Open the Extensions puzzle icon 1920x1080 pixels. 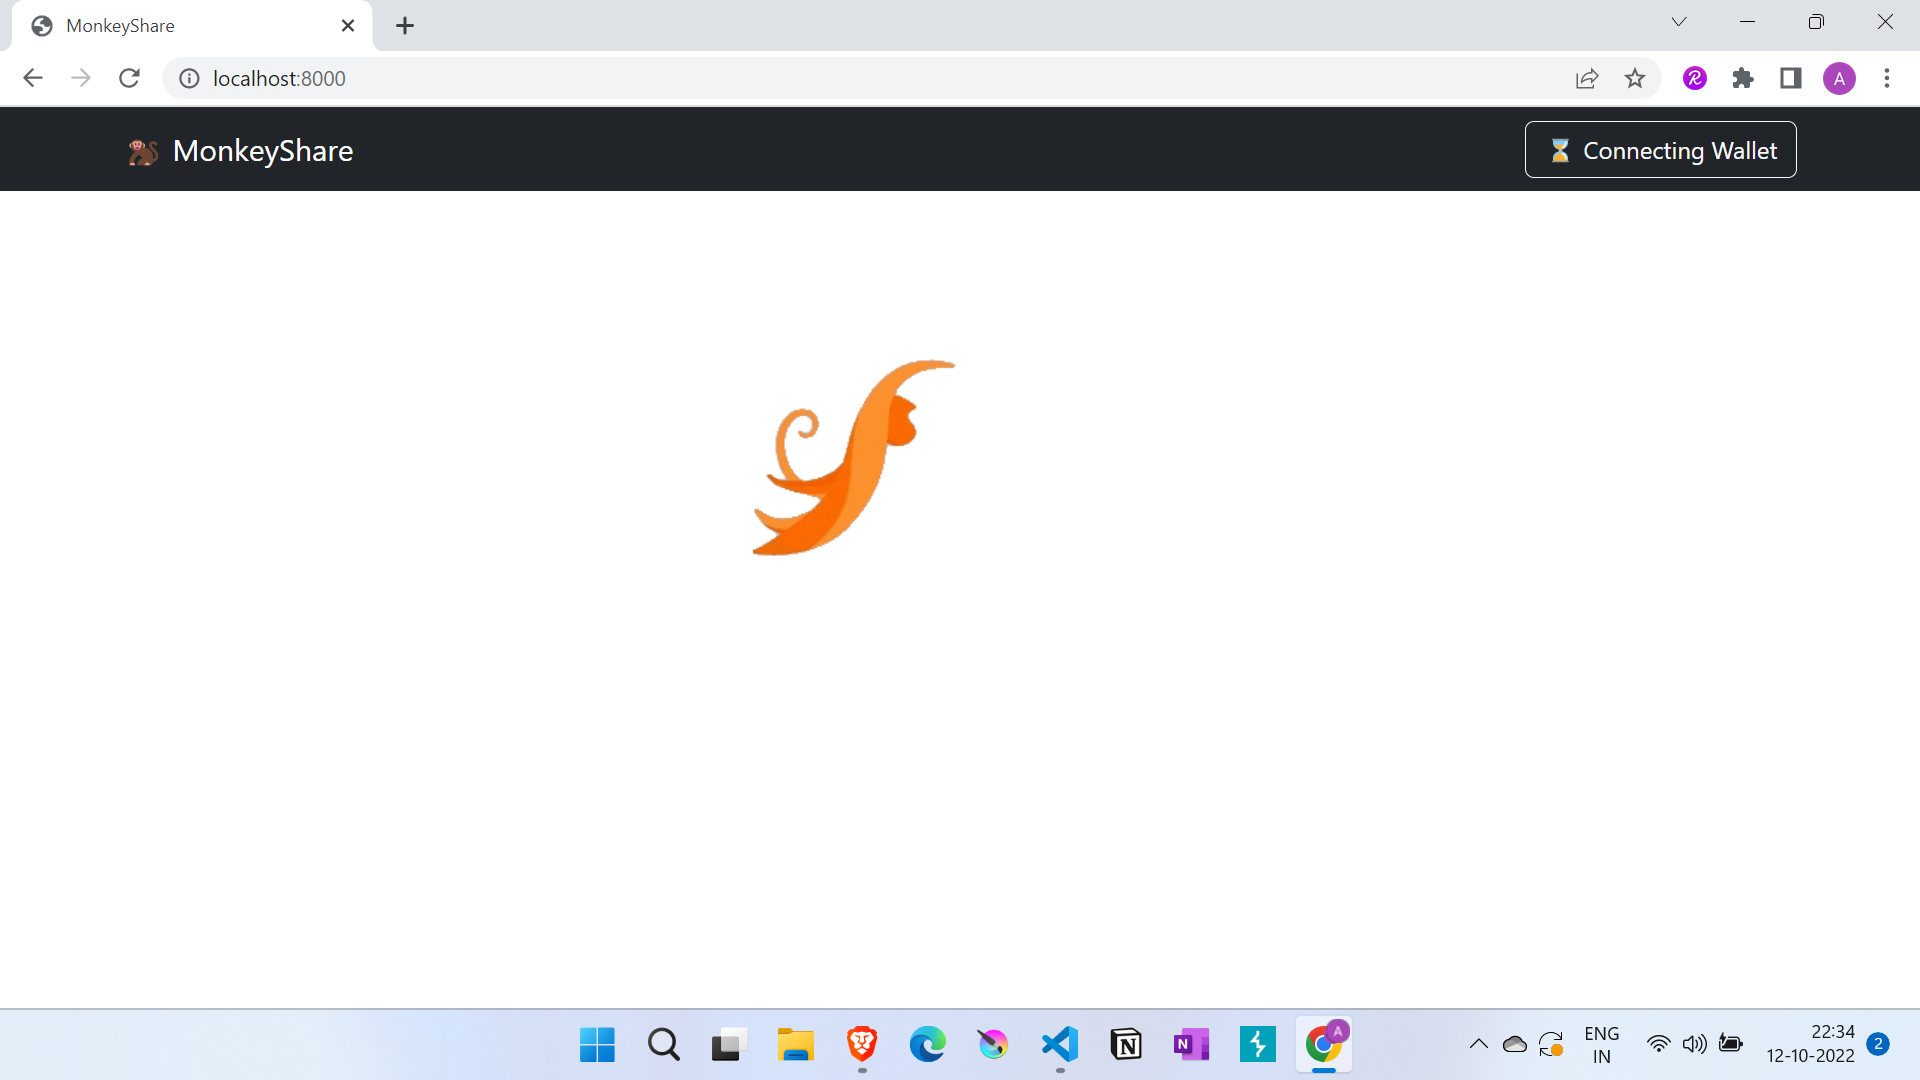pos(1742,78)
